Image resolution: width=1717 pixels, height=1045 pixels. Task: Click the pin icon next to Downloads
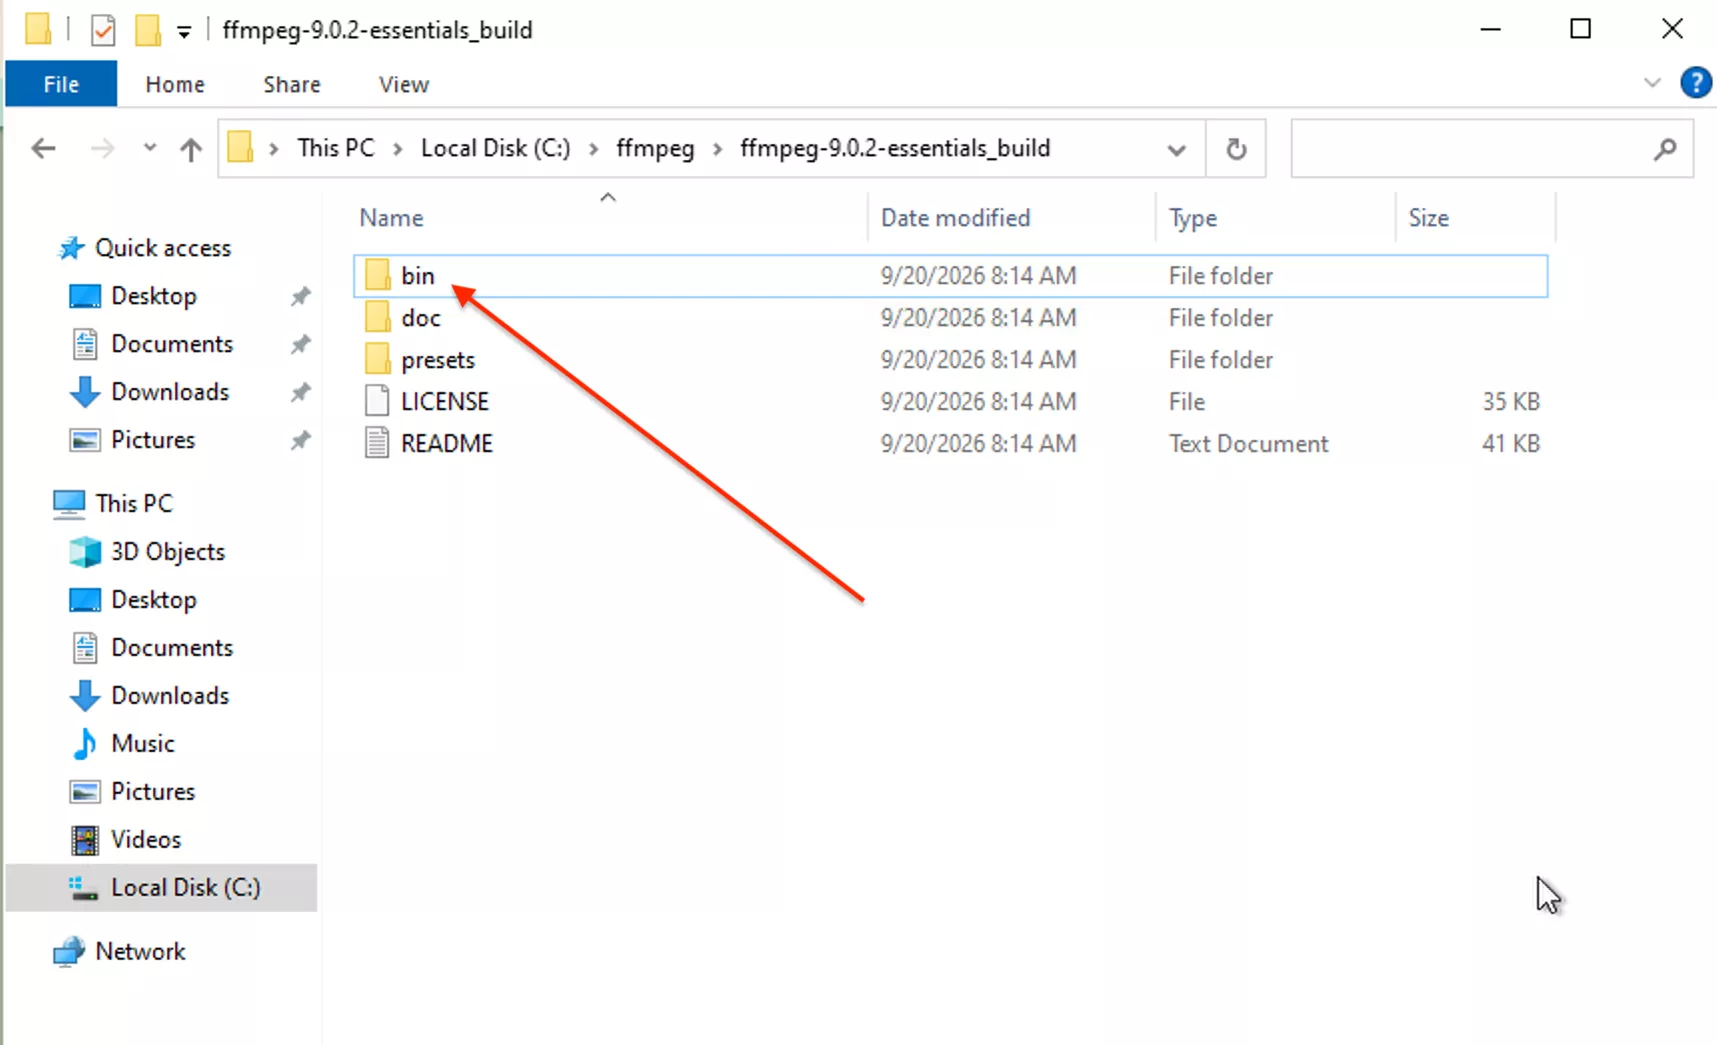pyautogui.click(x=300, y=392)
